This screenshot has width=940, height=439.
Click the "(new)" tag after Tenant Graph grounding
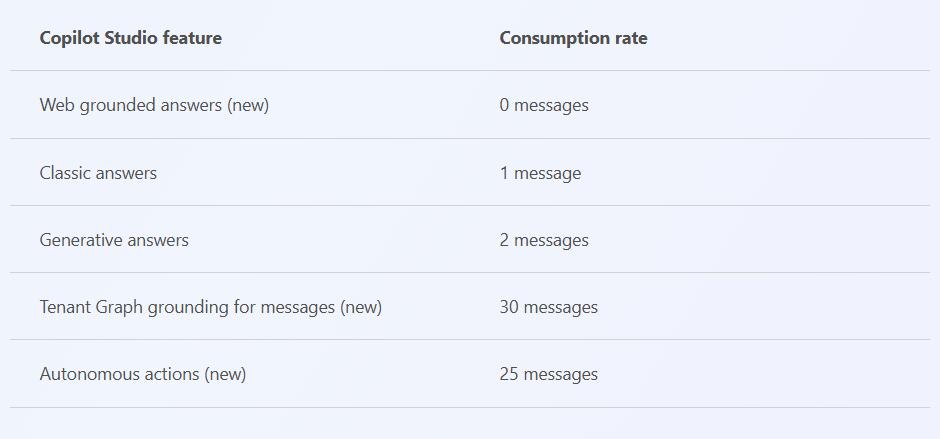(x=361, y=307)
